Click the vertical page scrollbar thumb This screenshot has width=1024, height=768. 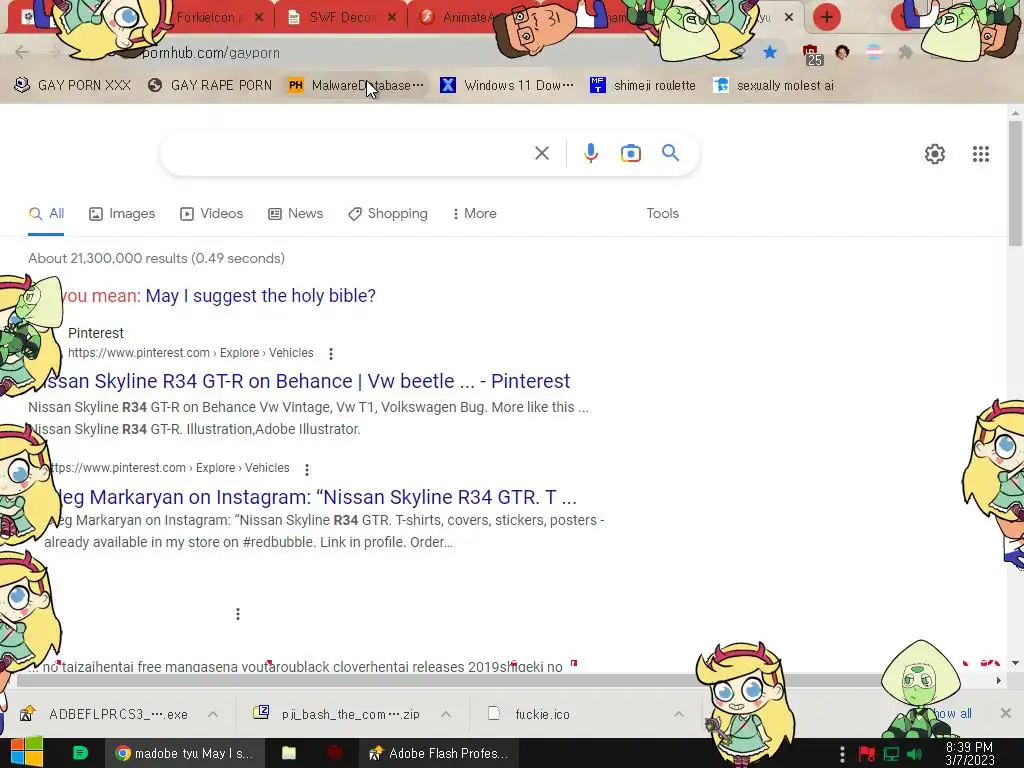point(1015,183)
